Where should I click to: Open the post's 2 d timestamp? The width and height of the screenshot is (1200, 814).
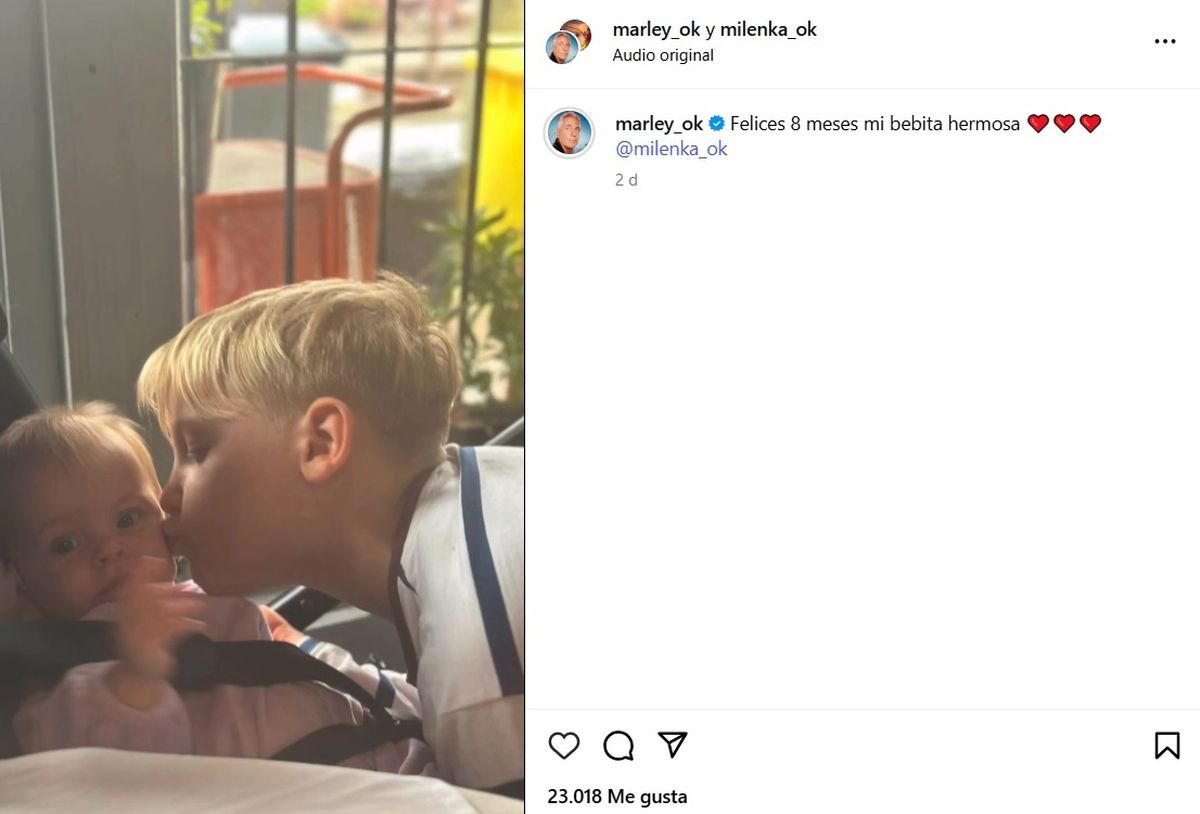[626, 180]
